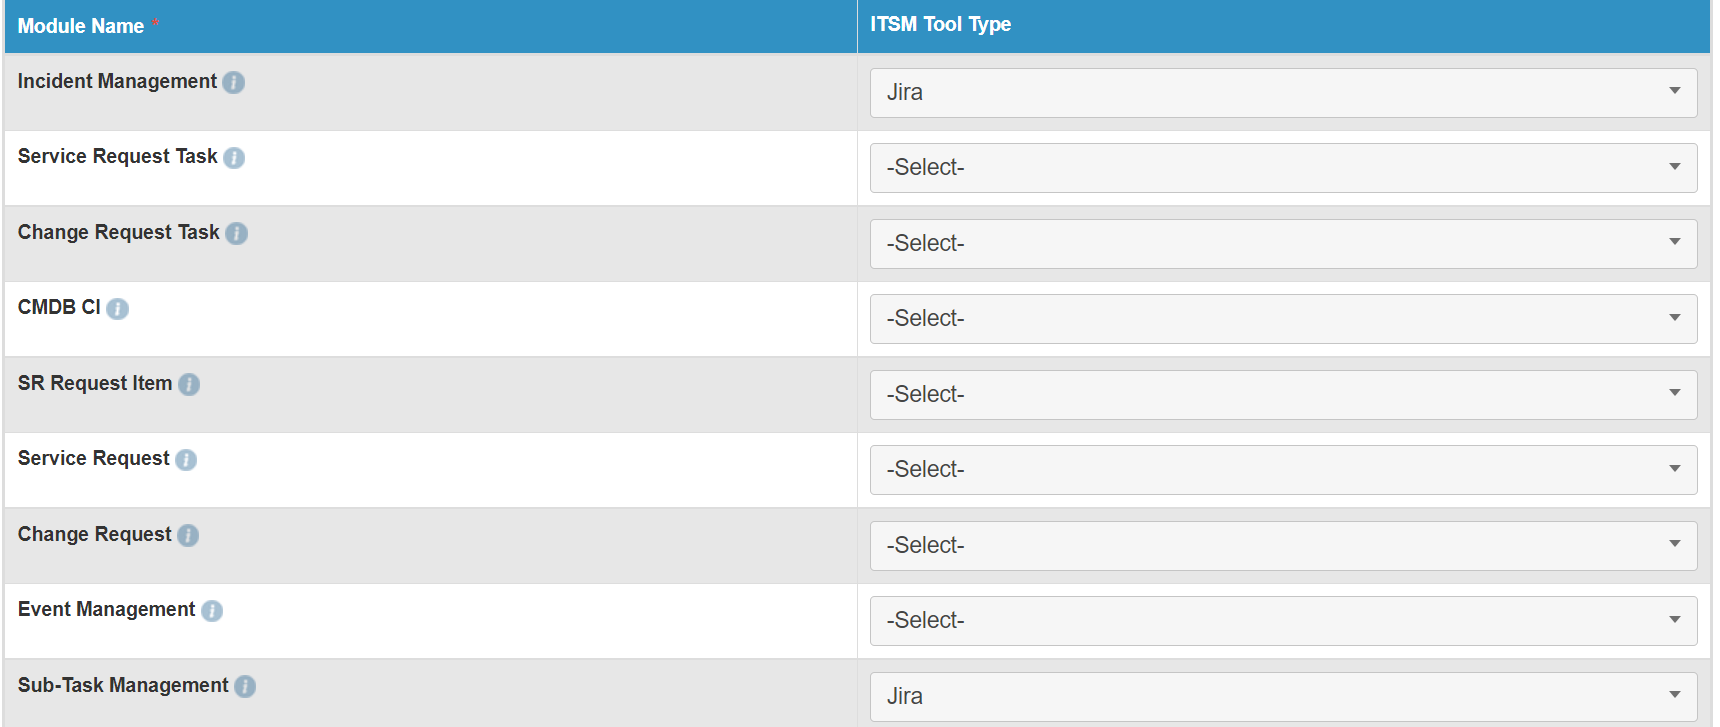
Task: Click info icon beside Service Request
Action: [x=186, y=459]
